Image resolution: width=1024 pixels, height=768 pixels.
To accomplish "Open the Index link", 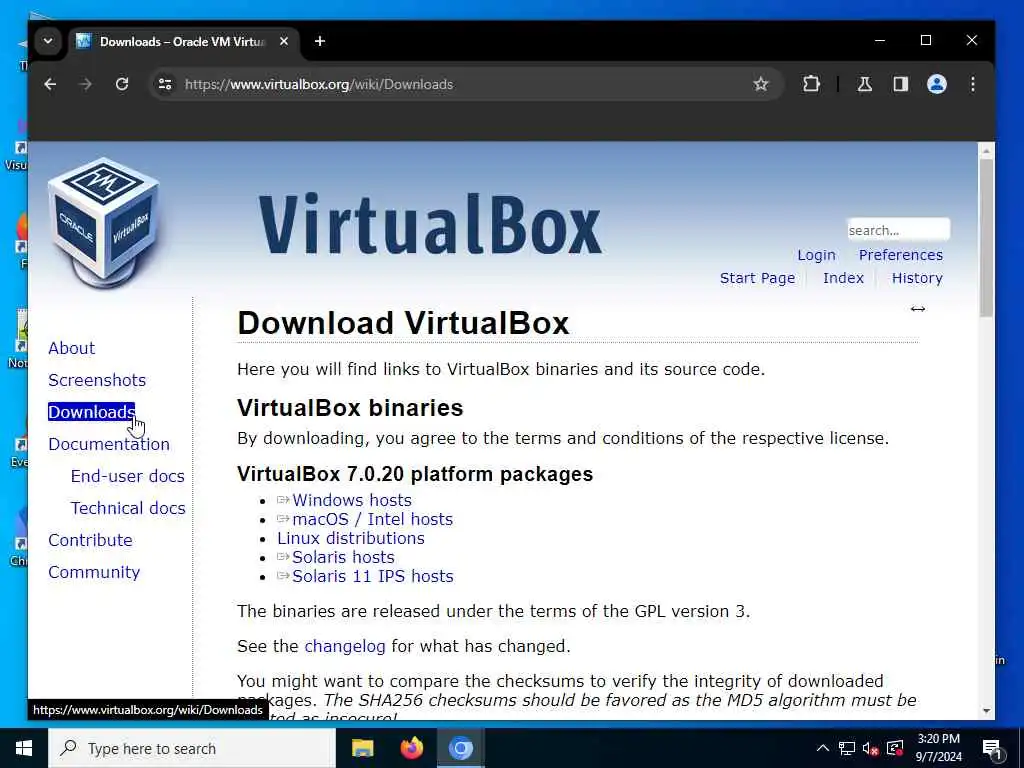I will pos(843,278).
